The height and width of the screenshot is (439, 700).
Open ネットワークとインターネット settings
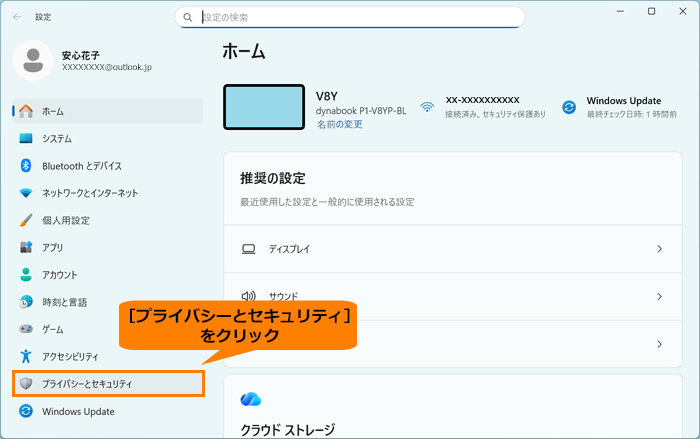[x=108, y=193]
